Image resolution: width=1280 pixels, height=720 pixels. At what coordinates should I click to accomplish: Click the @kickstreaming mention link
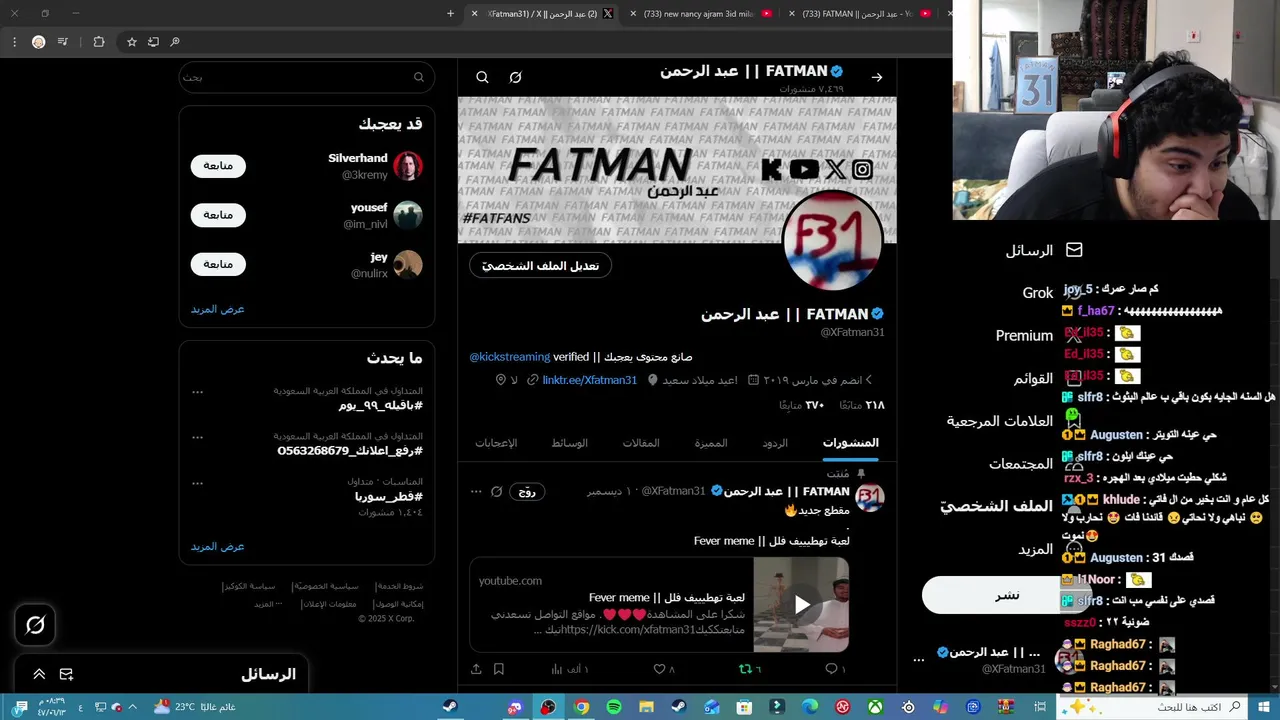click(x=510, y=357)
